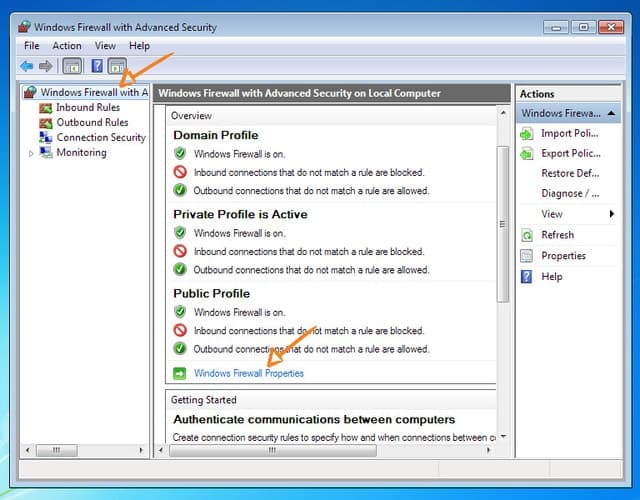Click the Properties action label
This screenshot has height=500, width=640.
click(x=563, y=256)
